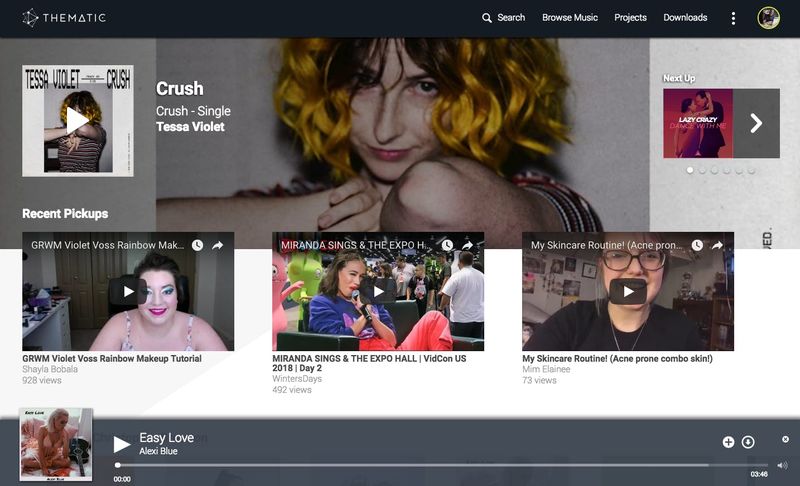Click the Lazy Crazy Next Up thumbnail
The image size is (800, 486).
coord(698,123)
